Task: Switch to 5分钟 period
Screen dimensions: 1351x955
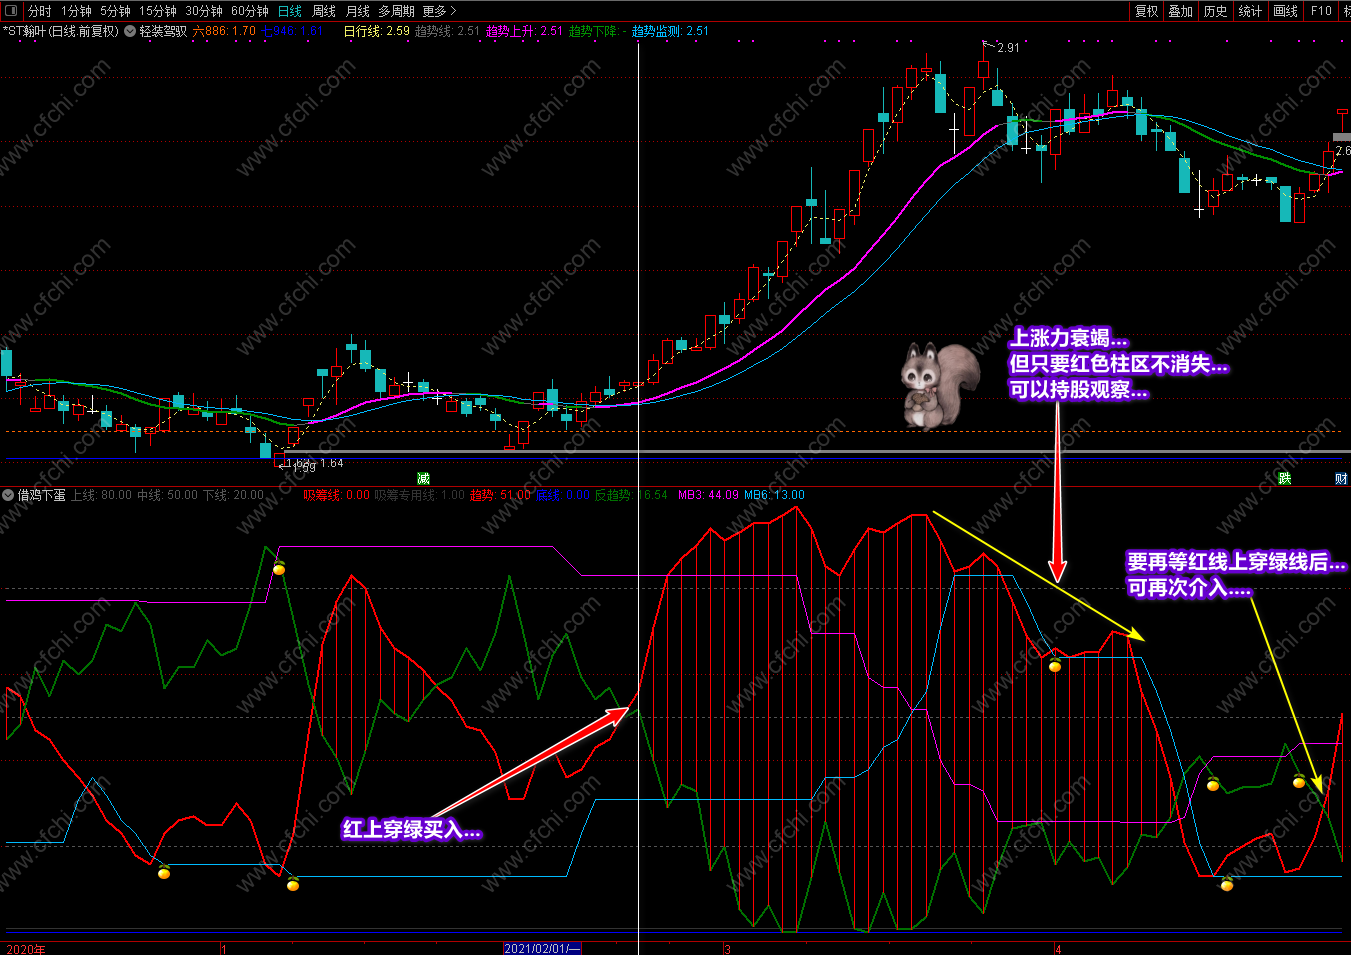Action: 115,11
